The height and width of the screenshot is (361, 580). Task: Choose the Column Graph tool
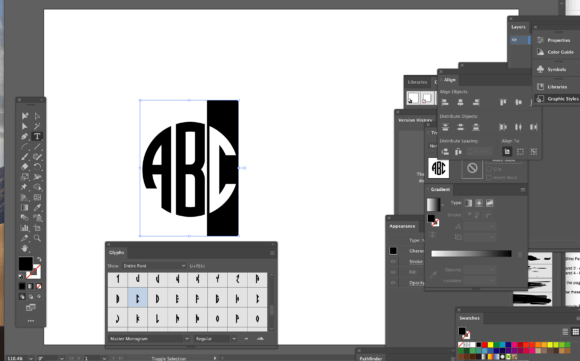pyautogui.click(x=25, y=228)
